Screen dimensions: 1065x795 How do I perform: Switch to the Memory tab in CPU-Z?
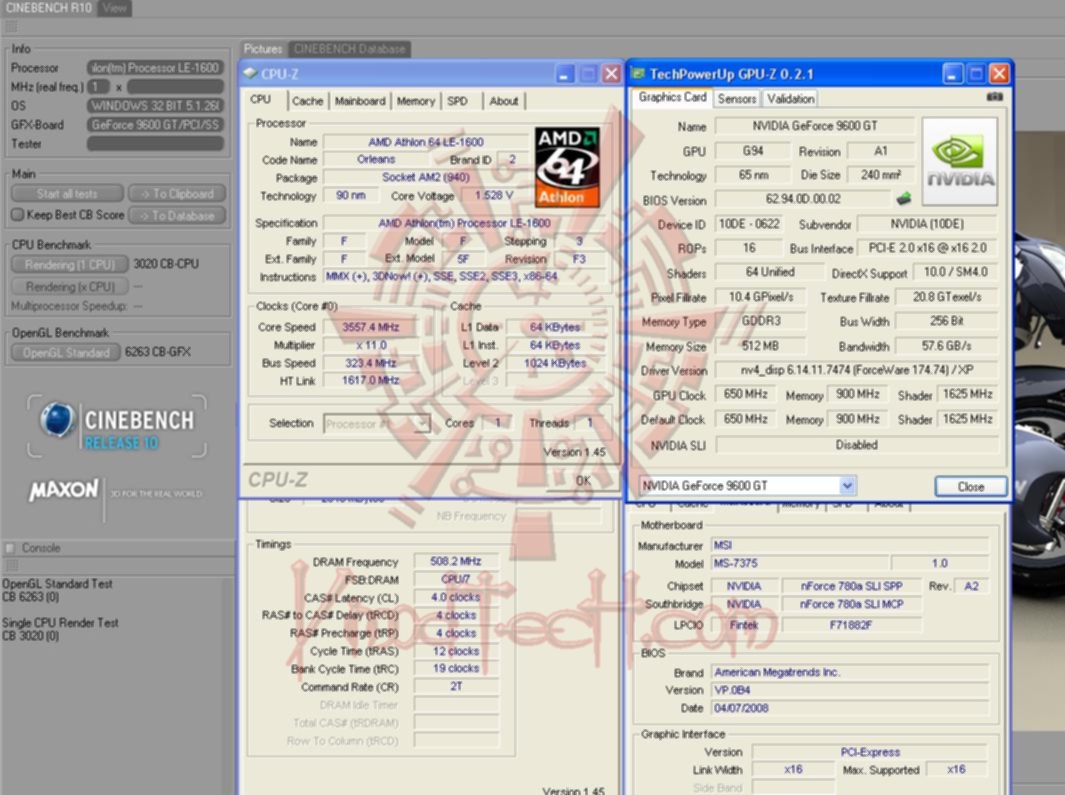click(416, 101)
